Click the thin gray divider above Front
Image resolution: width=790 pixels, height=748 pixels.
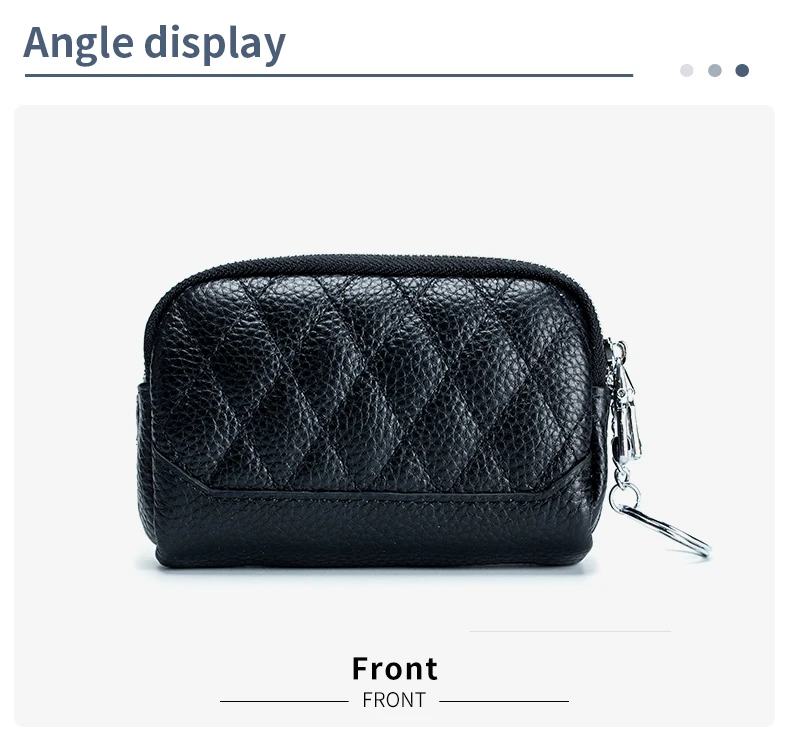pos(570,631)
